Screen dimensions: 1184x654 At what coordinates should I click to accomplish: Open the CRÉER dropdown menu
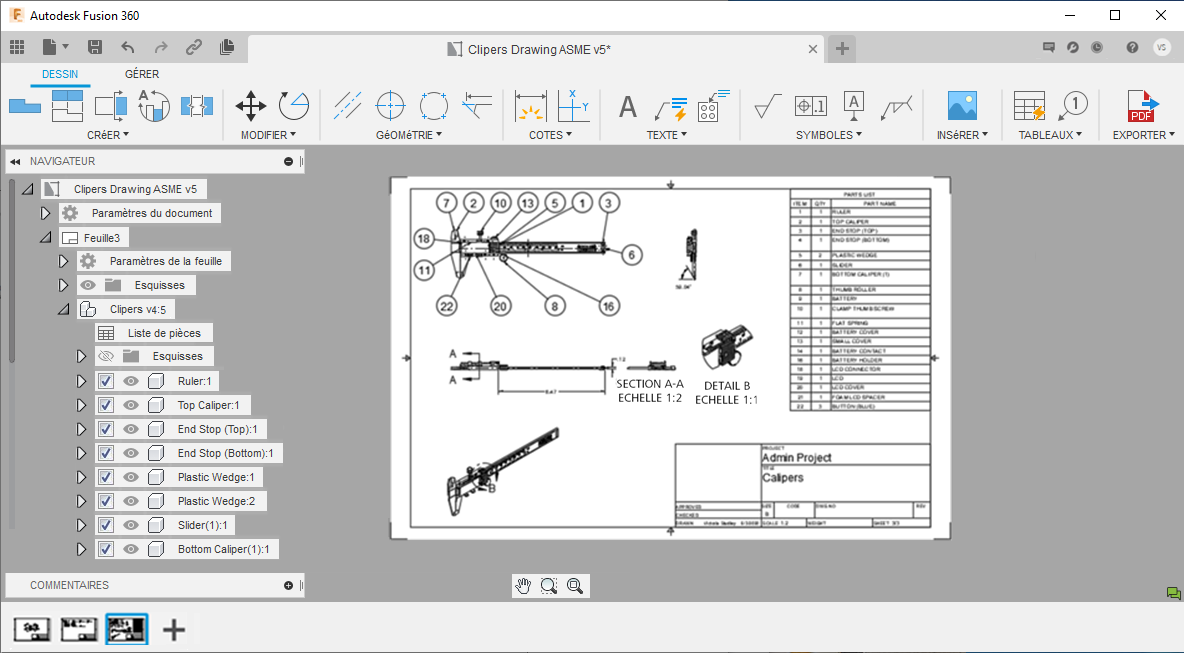tap(108, 134)
